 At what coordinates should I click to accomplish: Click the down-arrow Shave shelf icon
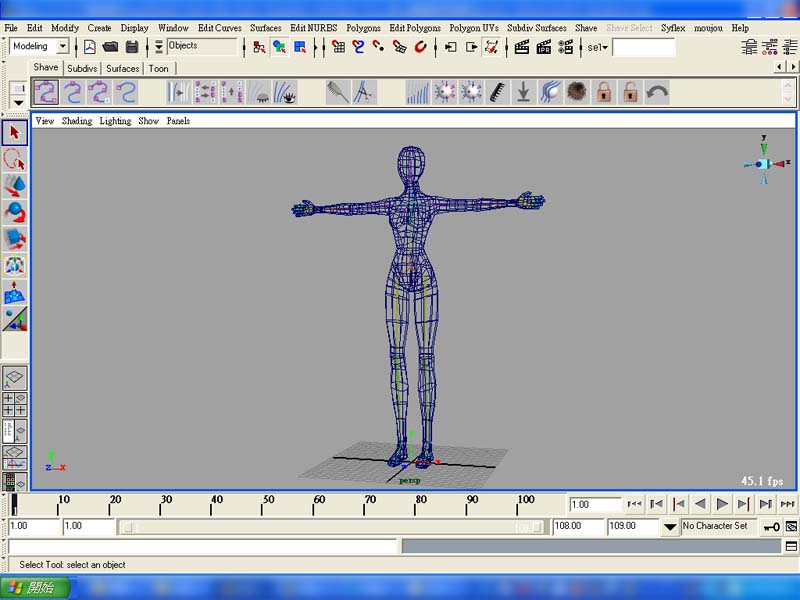click(523, 92)
